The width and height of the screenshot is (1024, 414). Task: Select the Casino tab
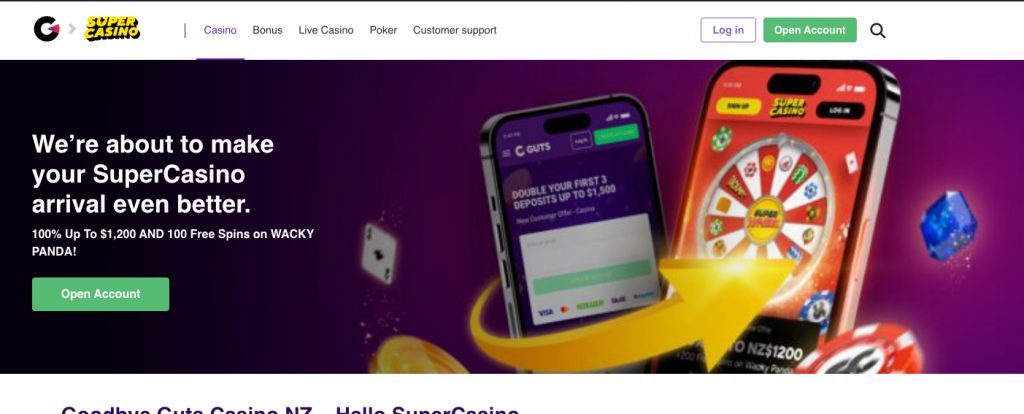[220, 30]
